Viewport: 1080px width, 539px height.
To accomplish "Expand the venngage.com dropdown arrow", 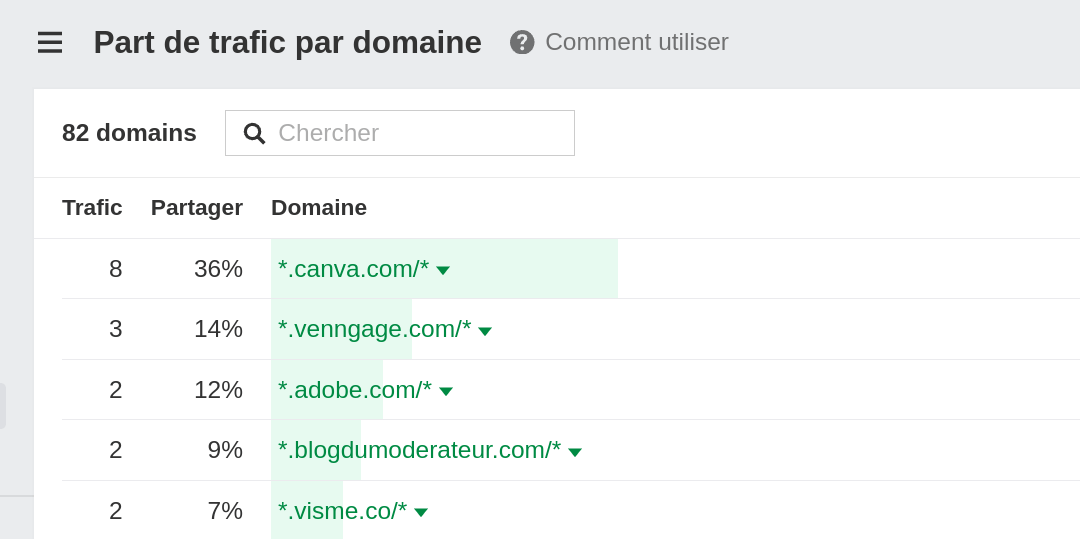I will [485, 331].
